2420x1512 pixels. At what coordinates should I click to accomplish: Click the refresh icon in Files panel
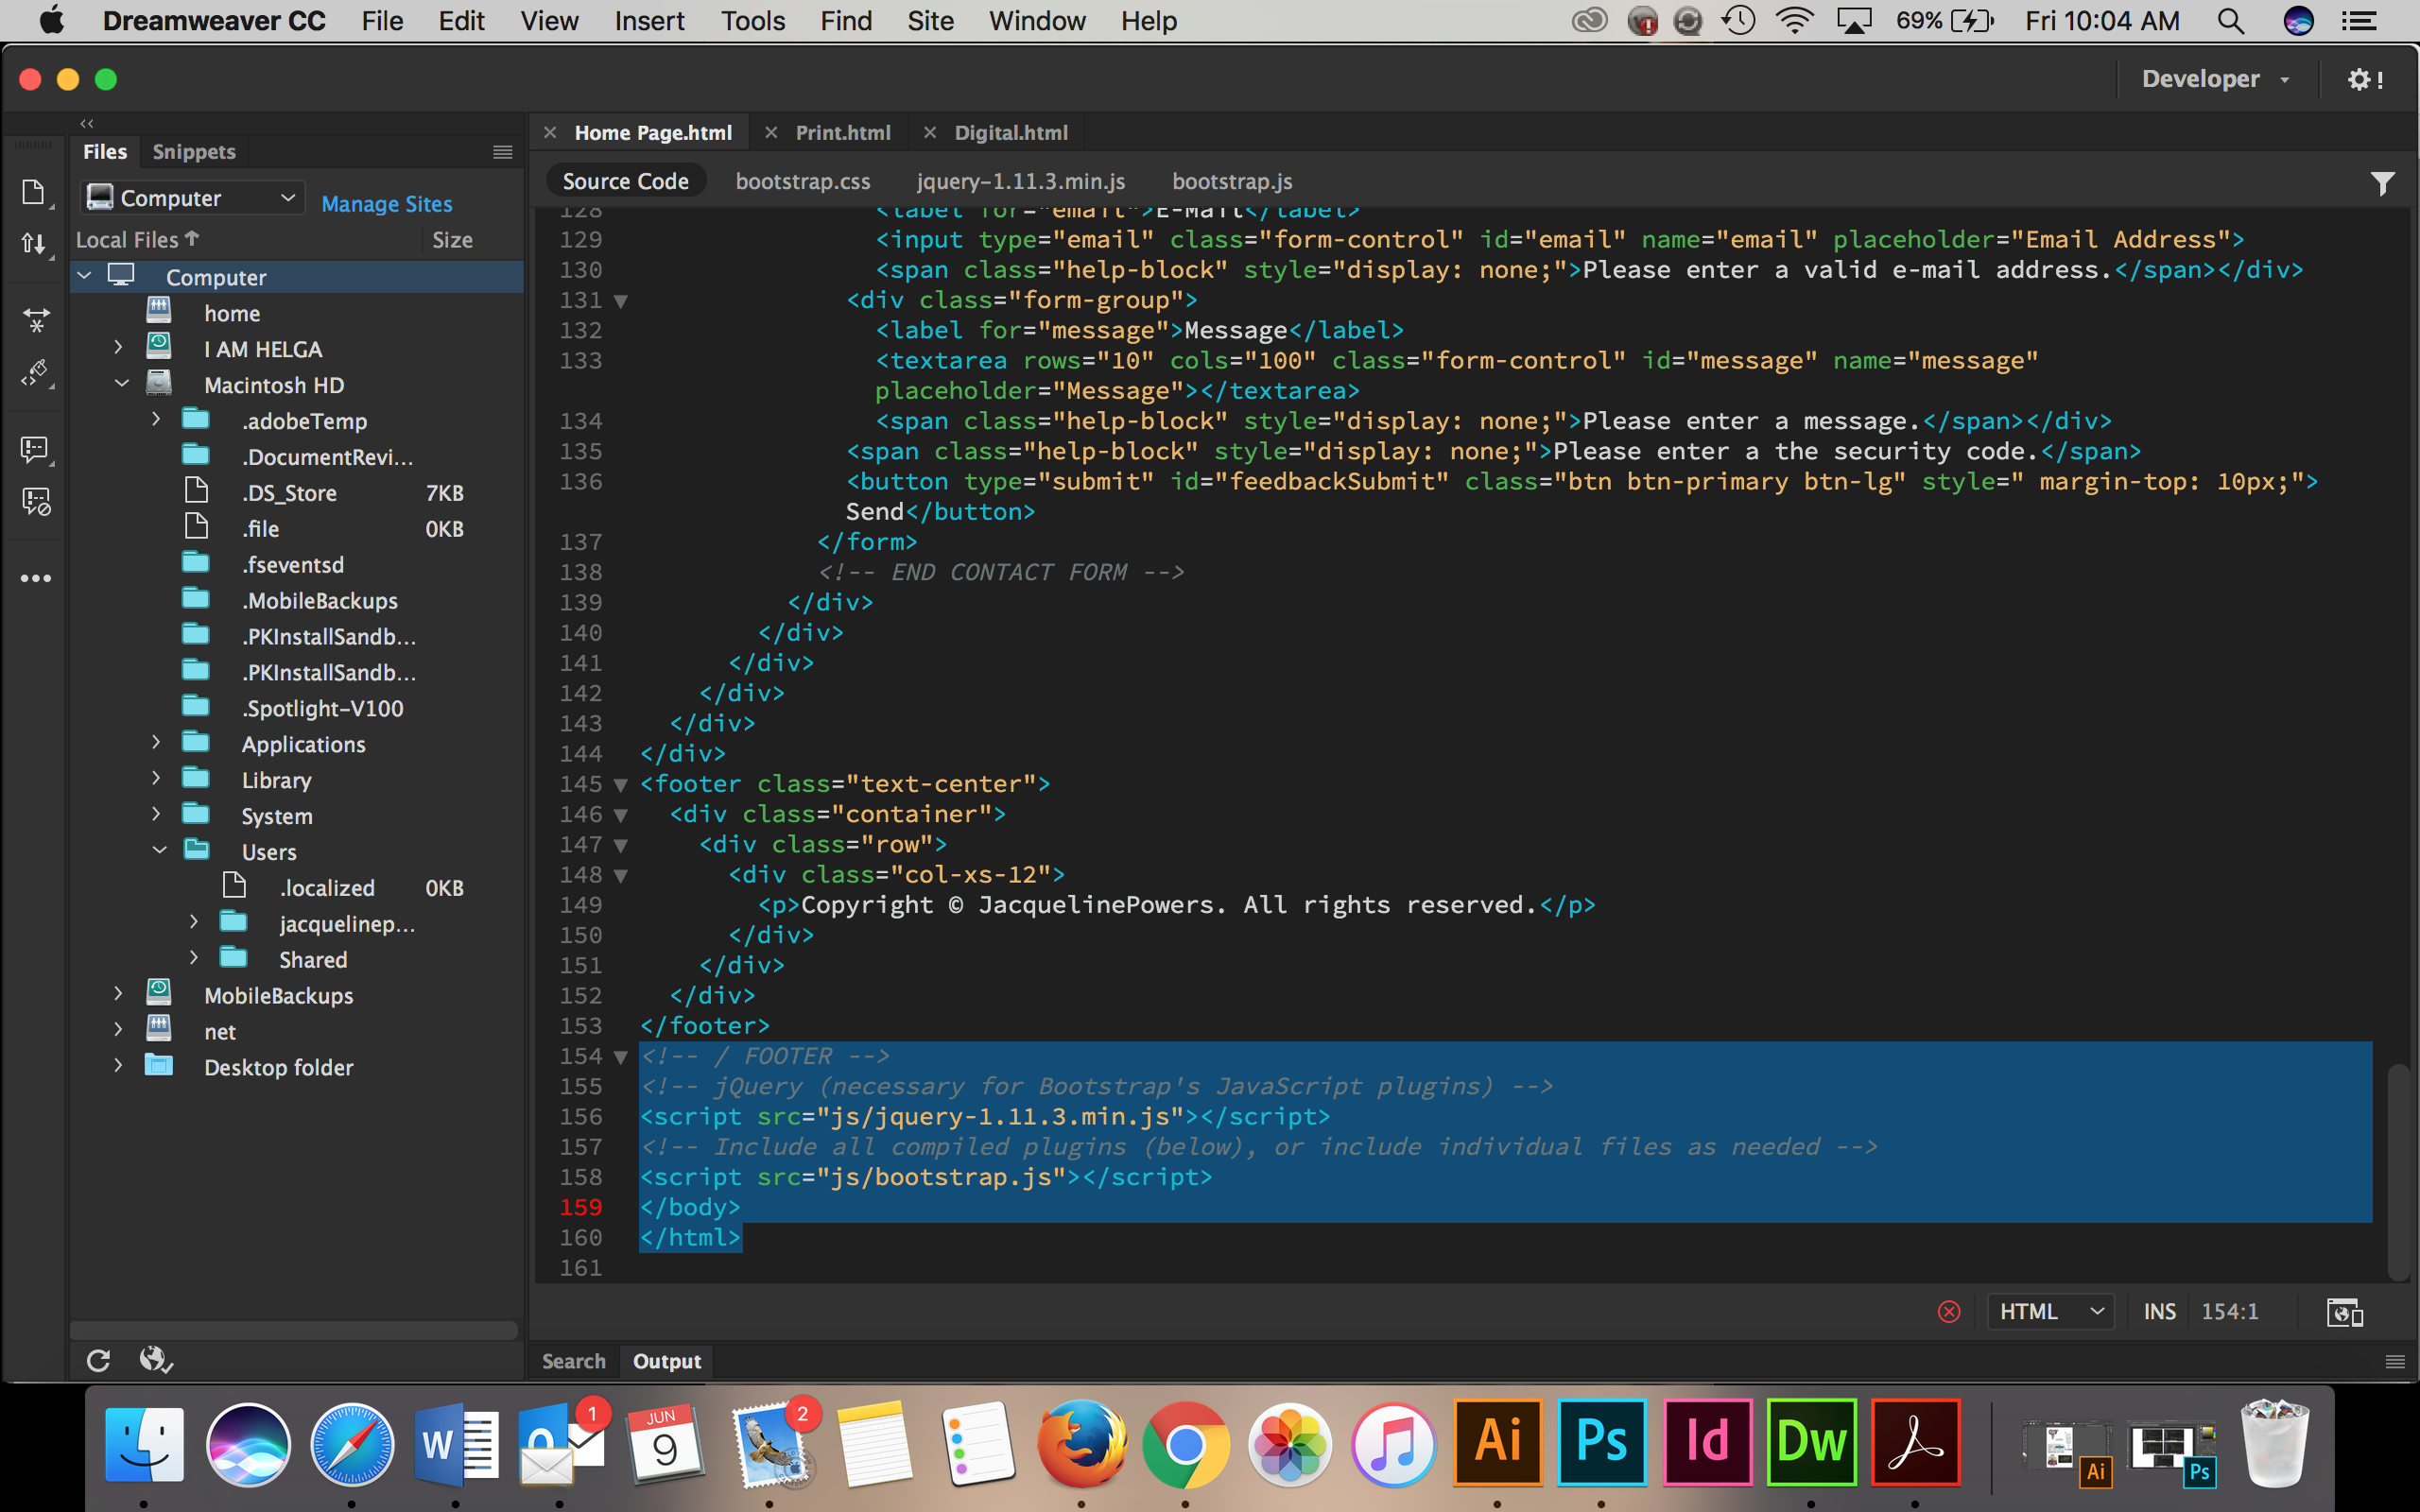point(98,1360)
